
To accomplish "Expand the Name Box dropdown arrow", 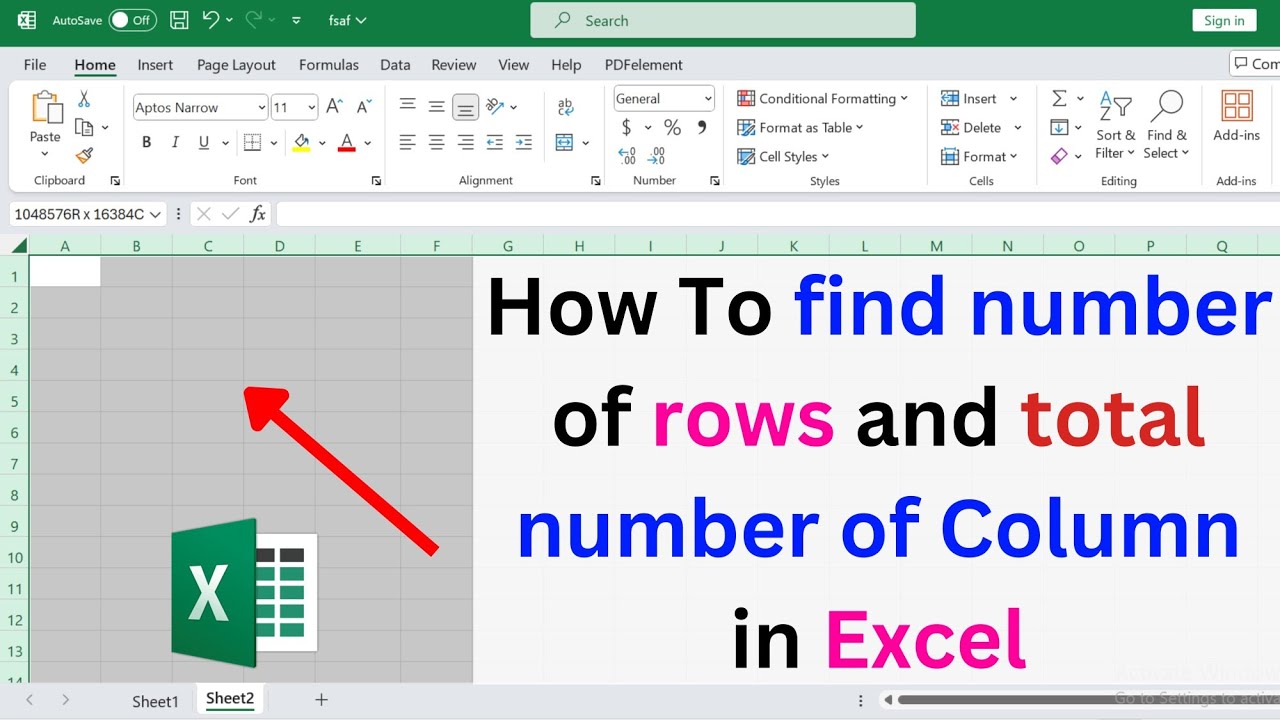I will click(x=155, y=214).
